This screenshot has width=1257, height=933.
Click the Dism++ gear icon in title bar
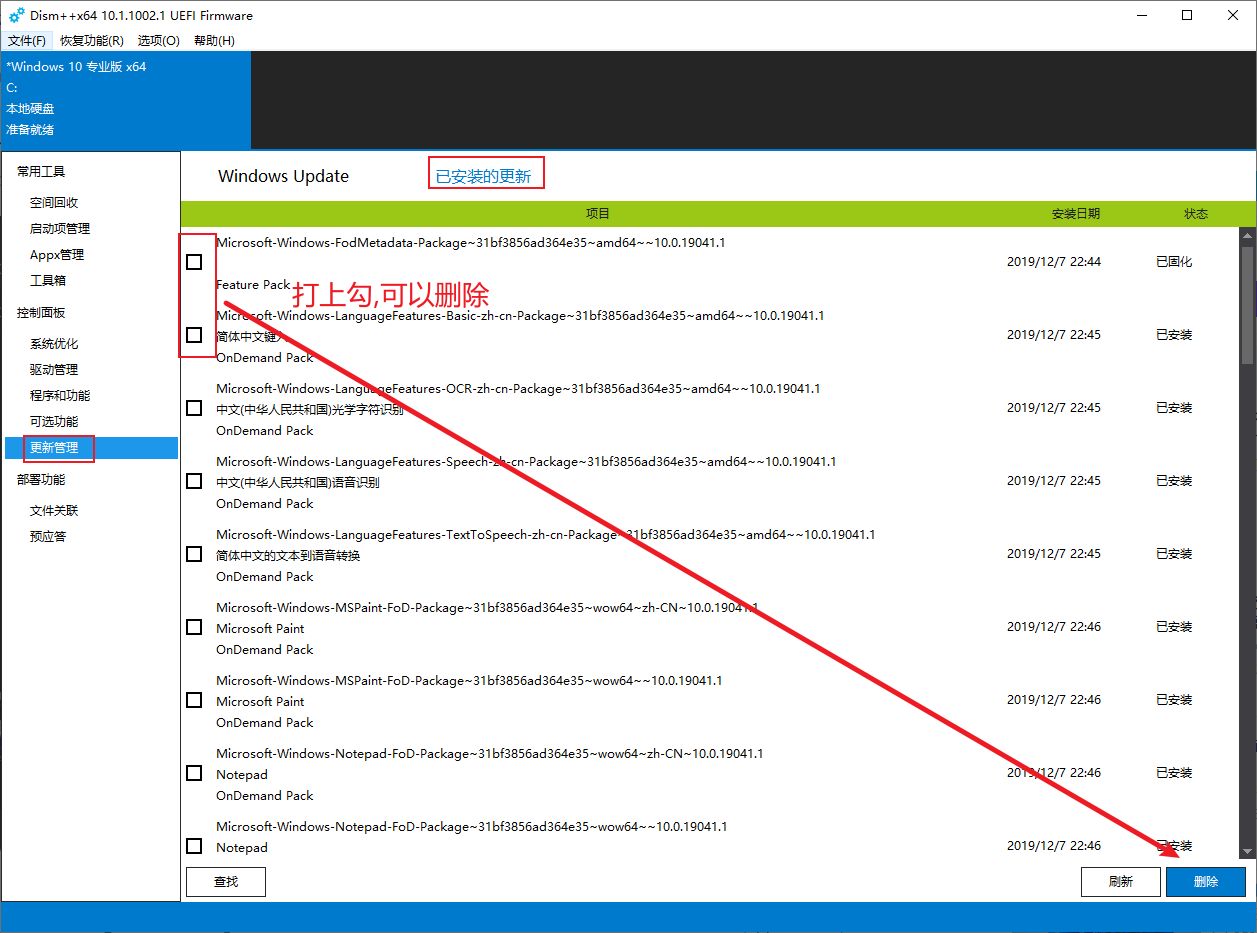[x=17, y=15]
